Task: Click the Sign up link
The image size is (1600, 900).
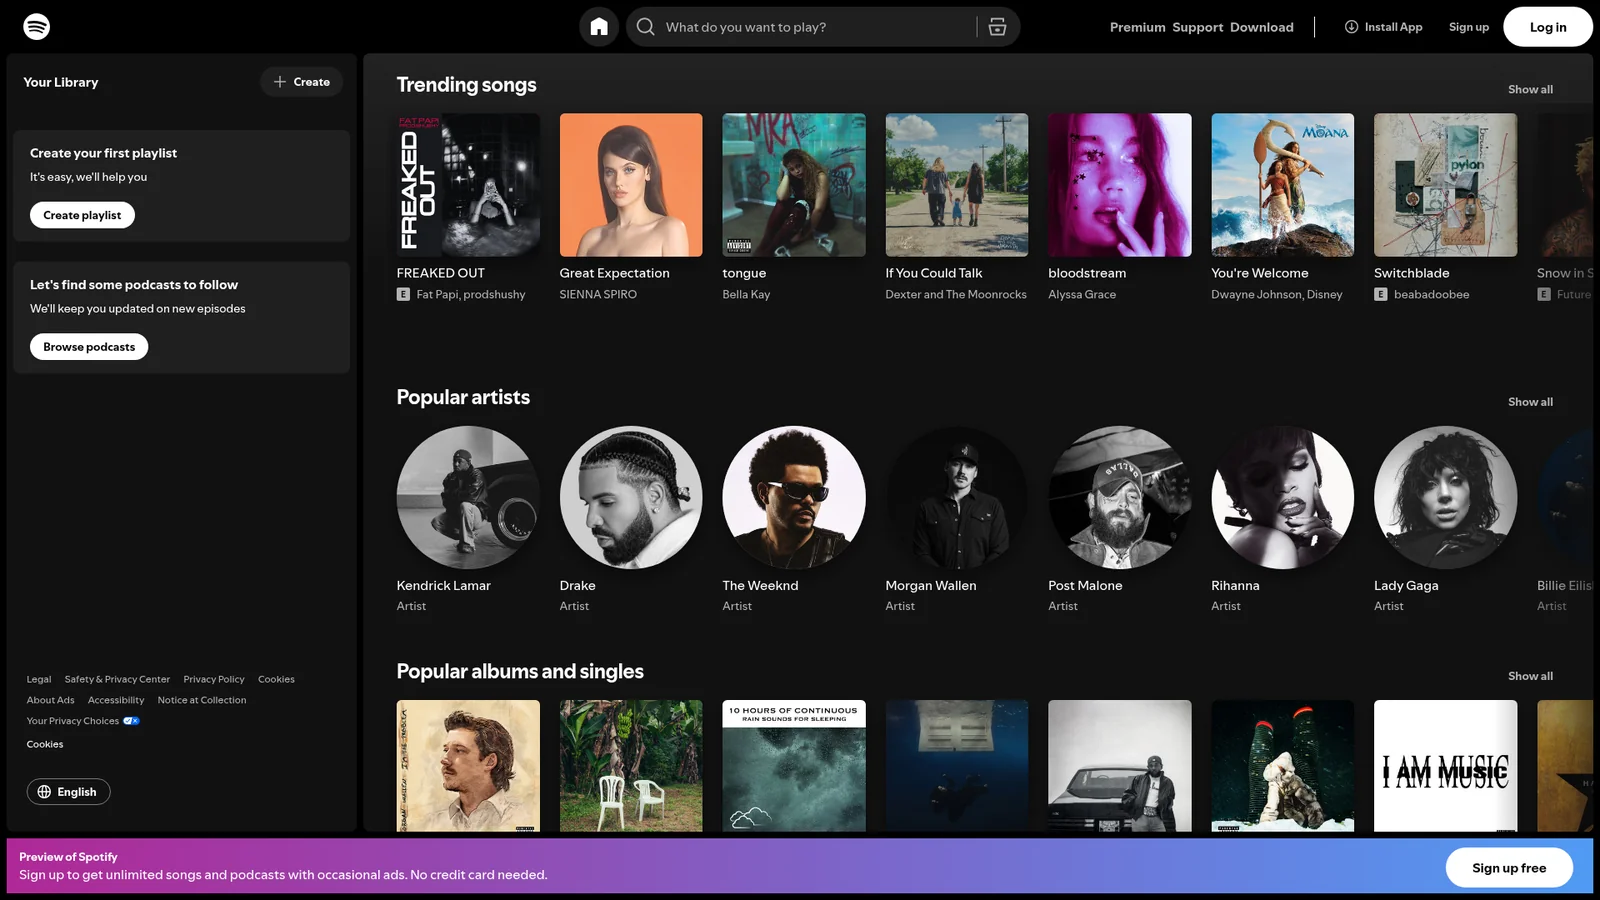Action: (x=1468, y=27)
